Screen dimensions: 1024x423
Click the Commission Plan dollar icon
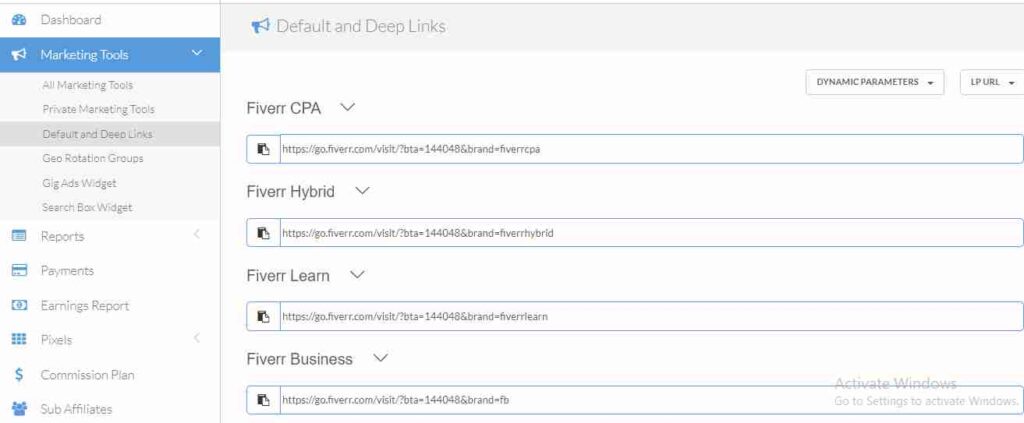[19, 375]
